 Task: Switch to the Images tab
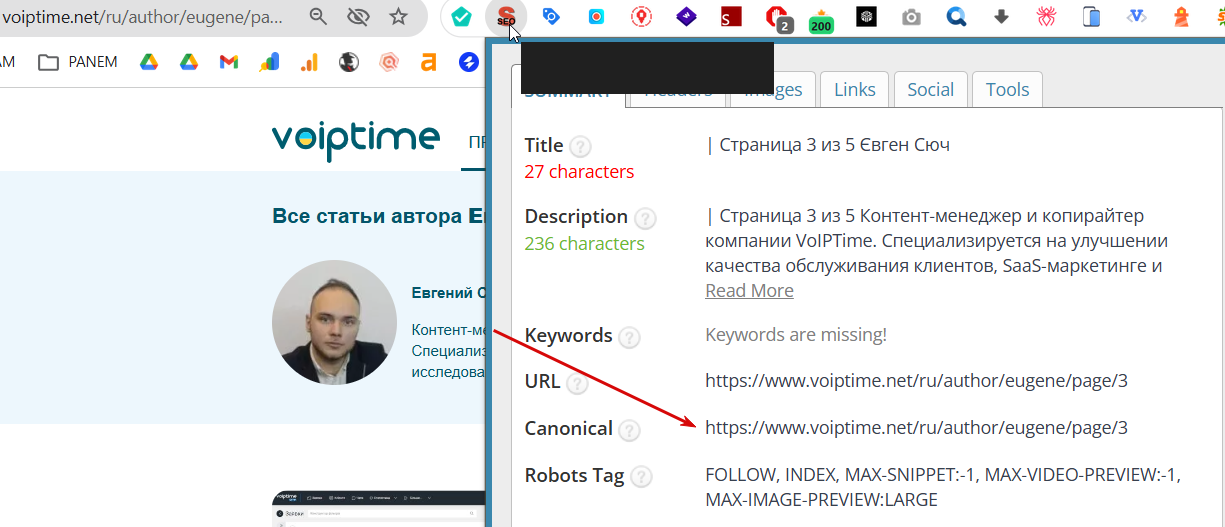[773, 89]
